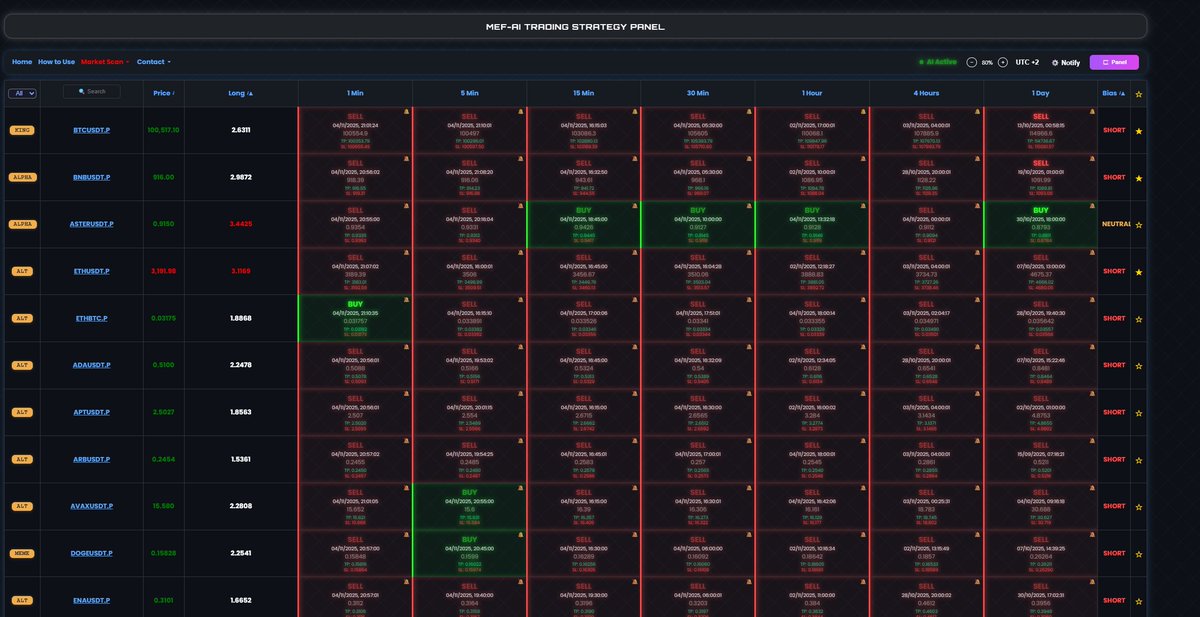Change the UTC +2 timezone setting
Image resolution: width=1200 pixels, height=617 pixels.
click(x=1027, y=62)
